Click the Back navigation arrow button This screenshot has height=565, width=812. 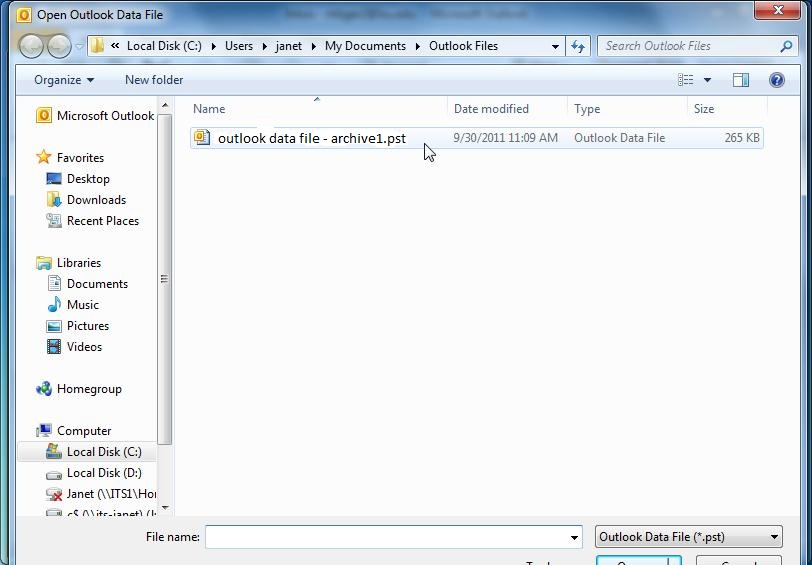point(31,46)
